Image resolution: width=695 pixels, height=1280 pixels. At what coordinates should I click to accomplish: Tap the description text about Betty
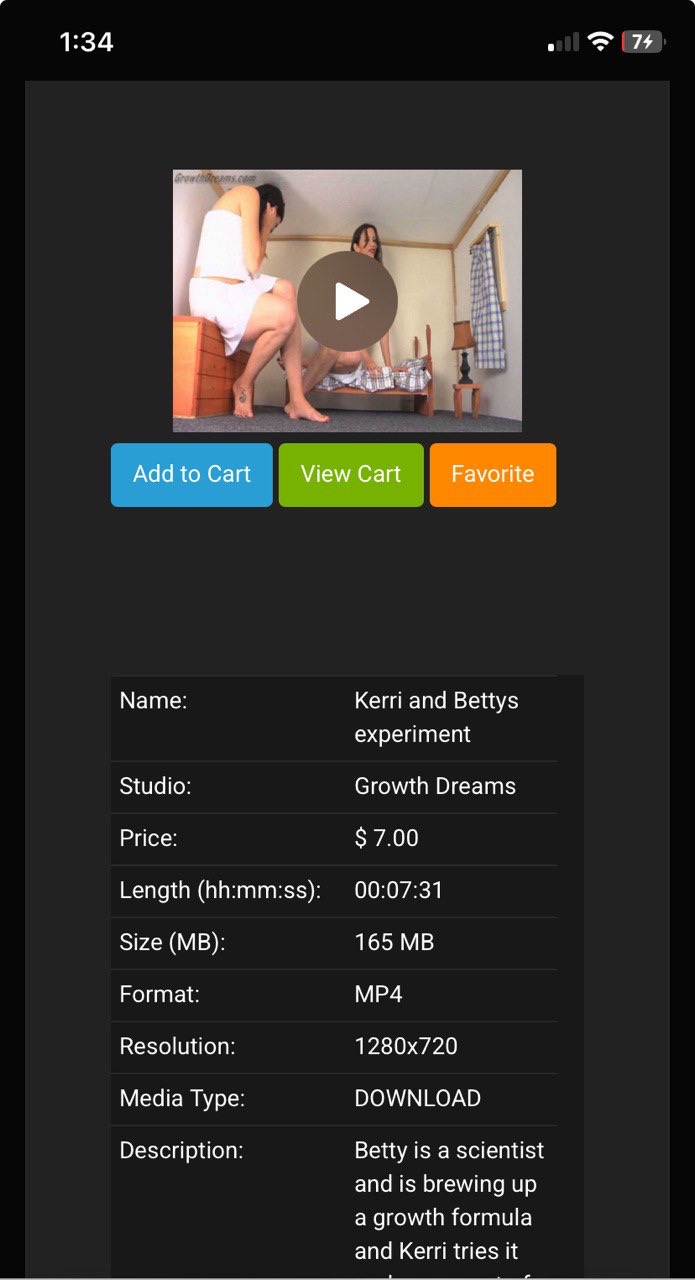[x=449, y=1208]
